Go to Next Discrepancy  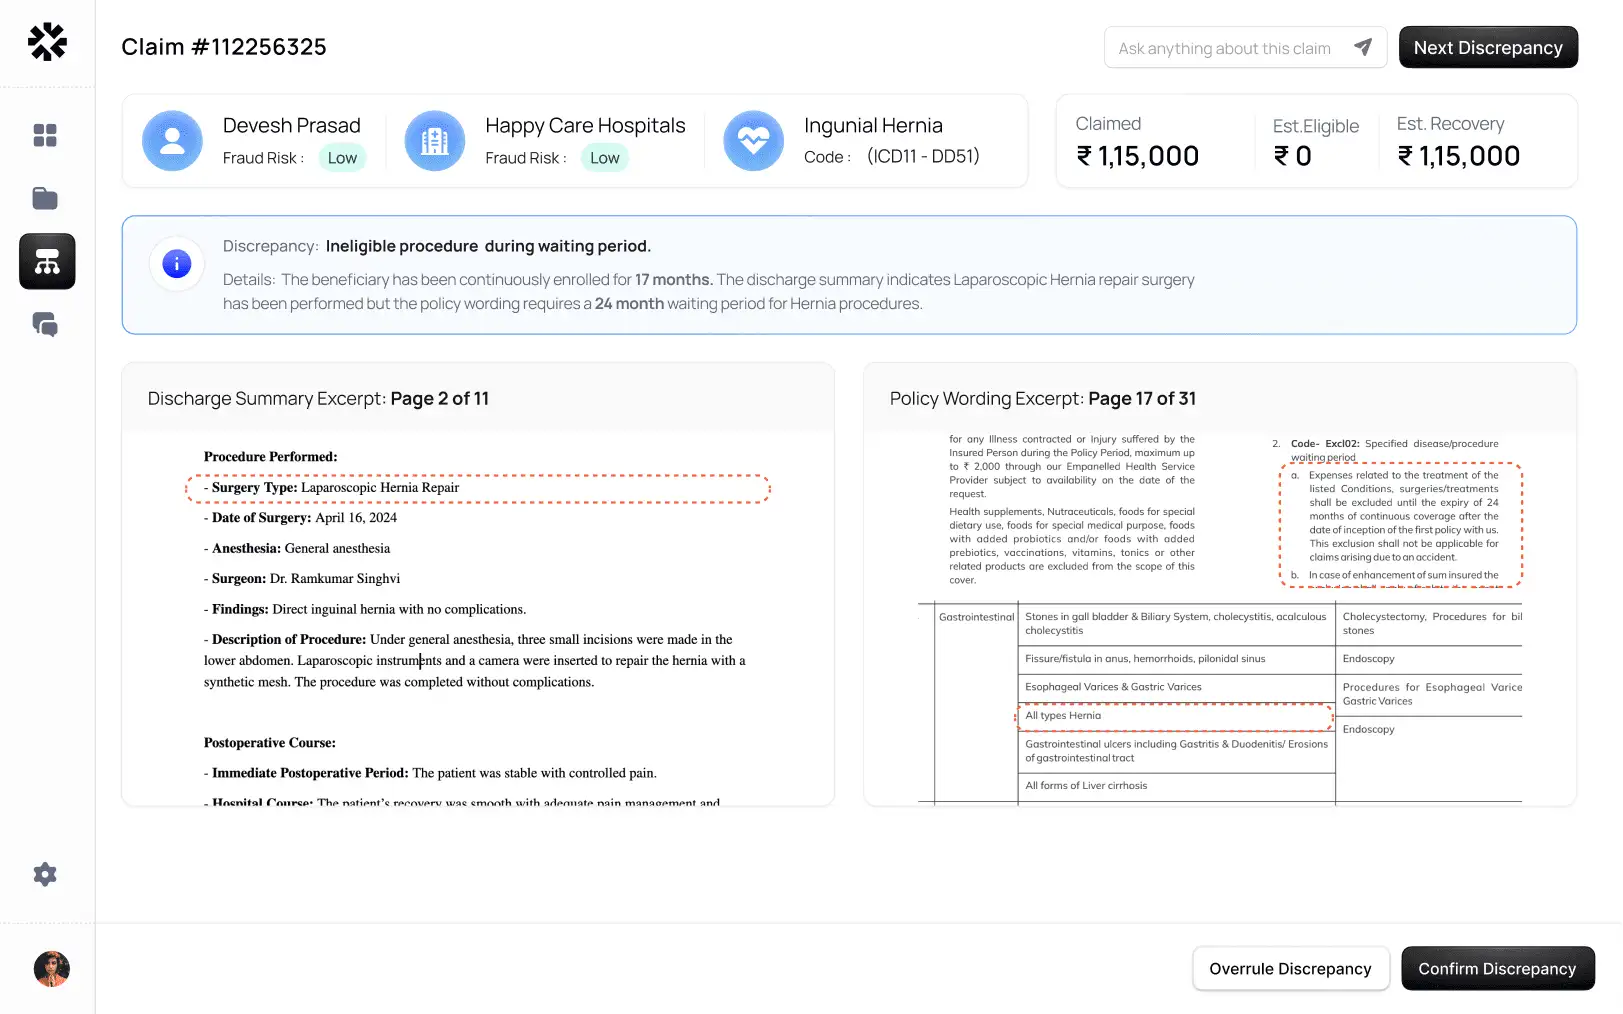pos(1487,48)
